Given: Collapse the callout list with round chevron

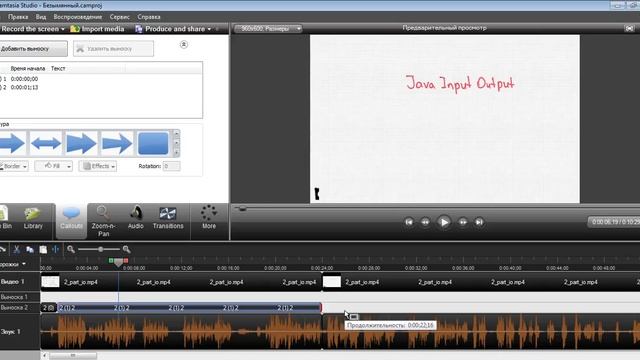Looking at the screenshot, I should pyautogui.click(x=184, y=44).
